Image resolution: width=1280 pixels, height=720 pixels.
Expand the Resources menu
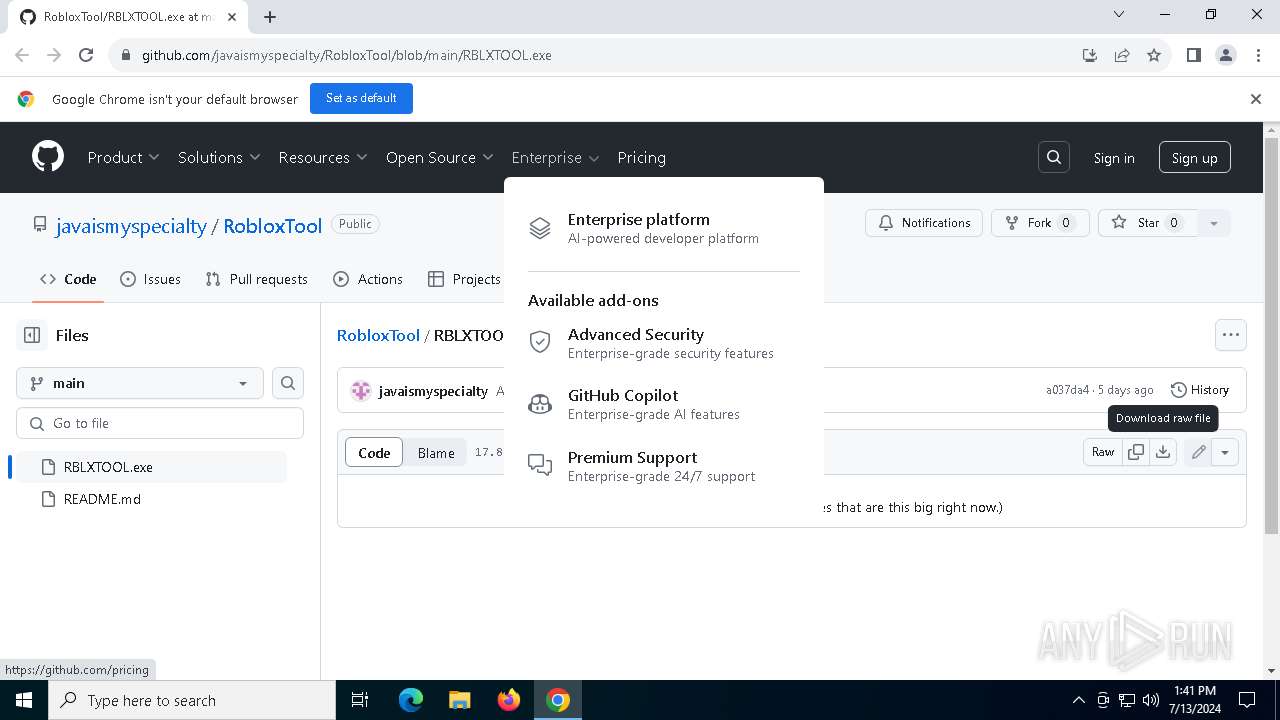pyautogui.click(x=323, y=157)
